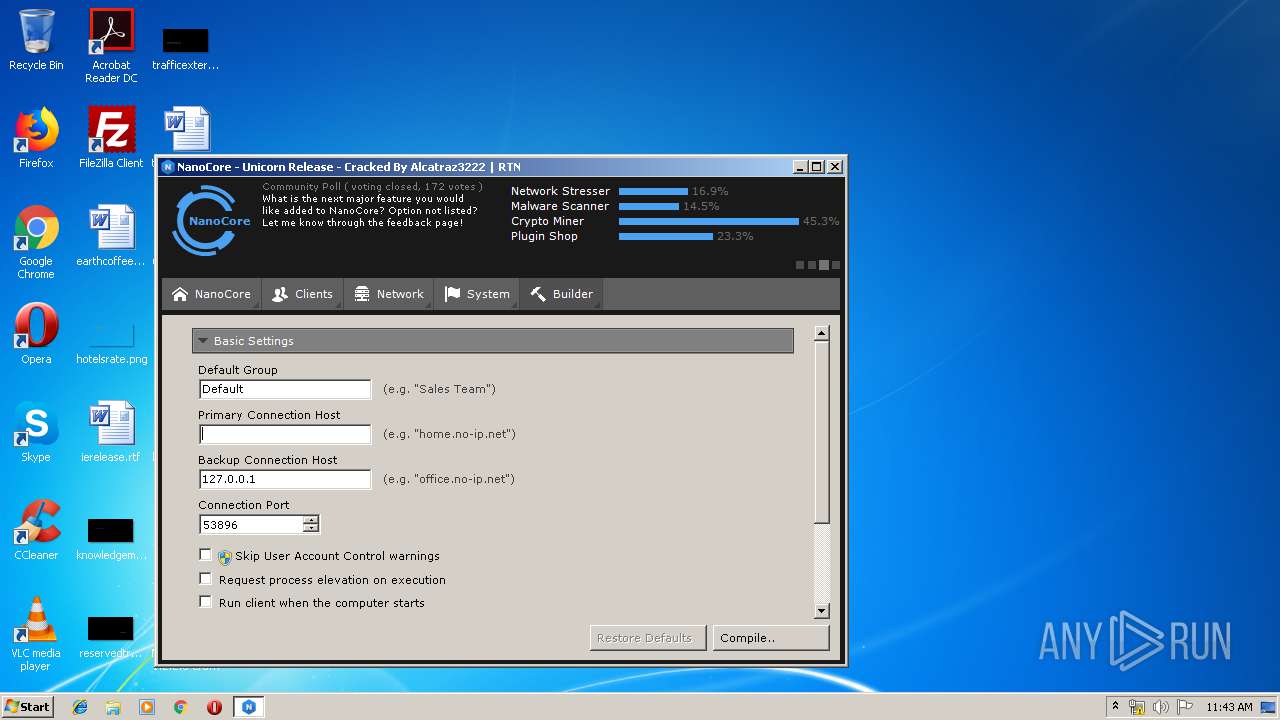1280x720 pixels.
Task: Select the Opera desktop icon
Action: (36, 334)
